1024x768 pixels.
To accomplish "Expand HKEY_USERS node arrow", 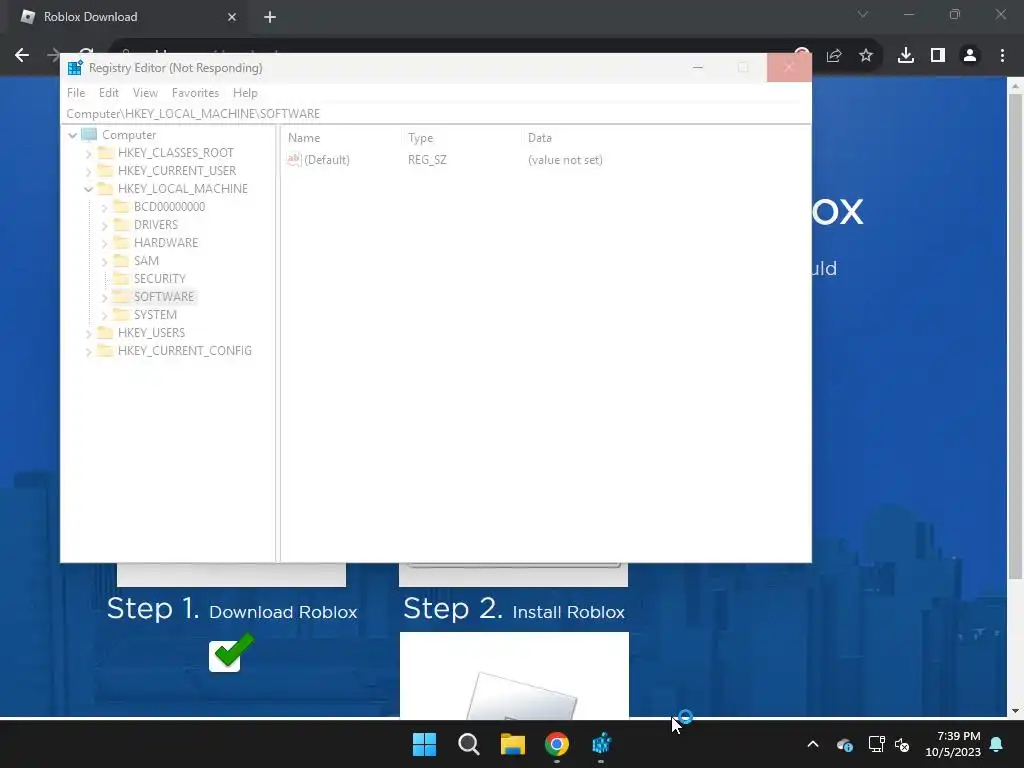I will 88,333.
